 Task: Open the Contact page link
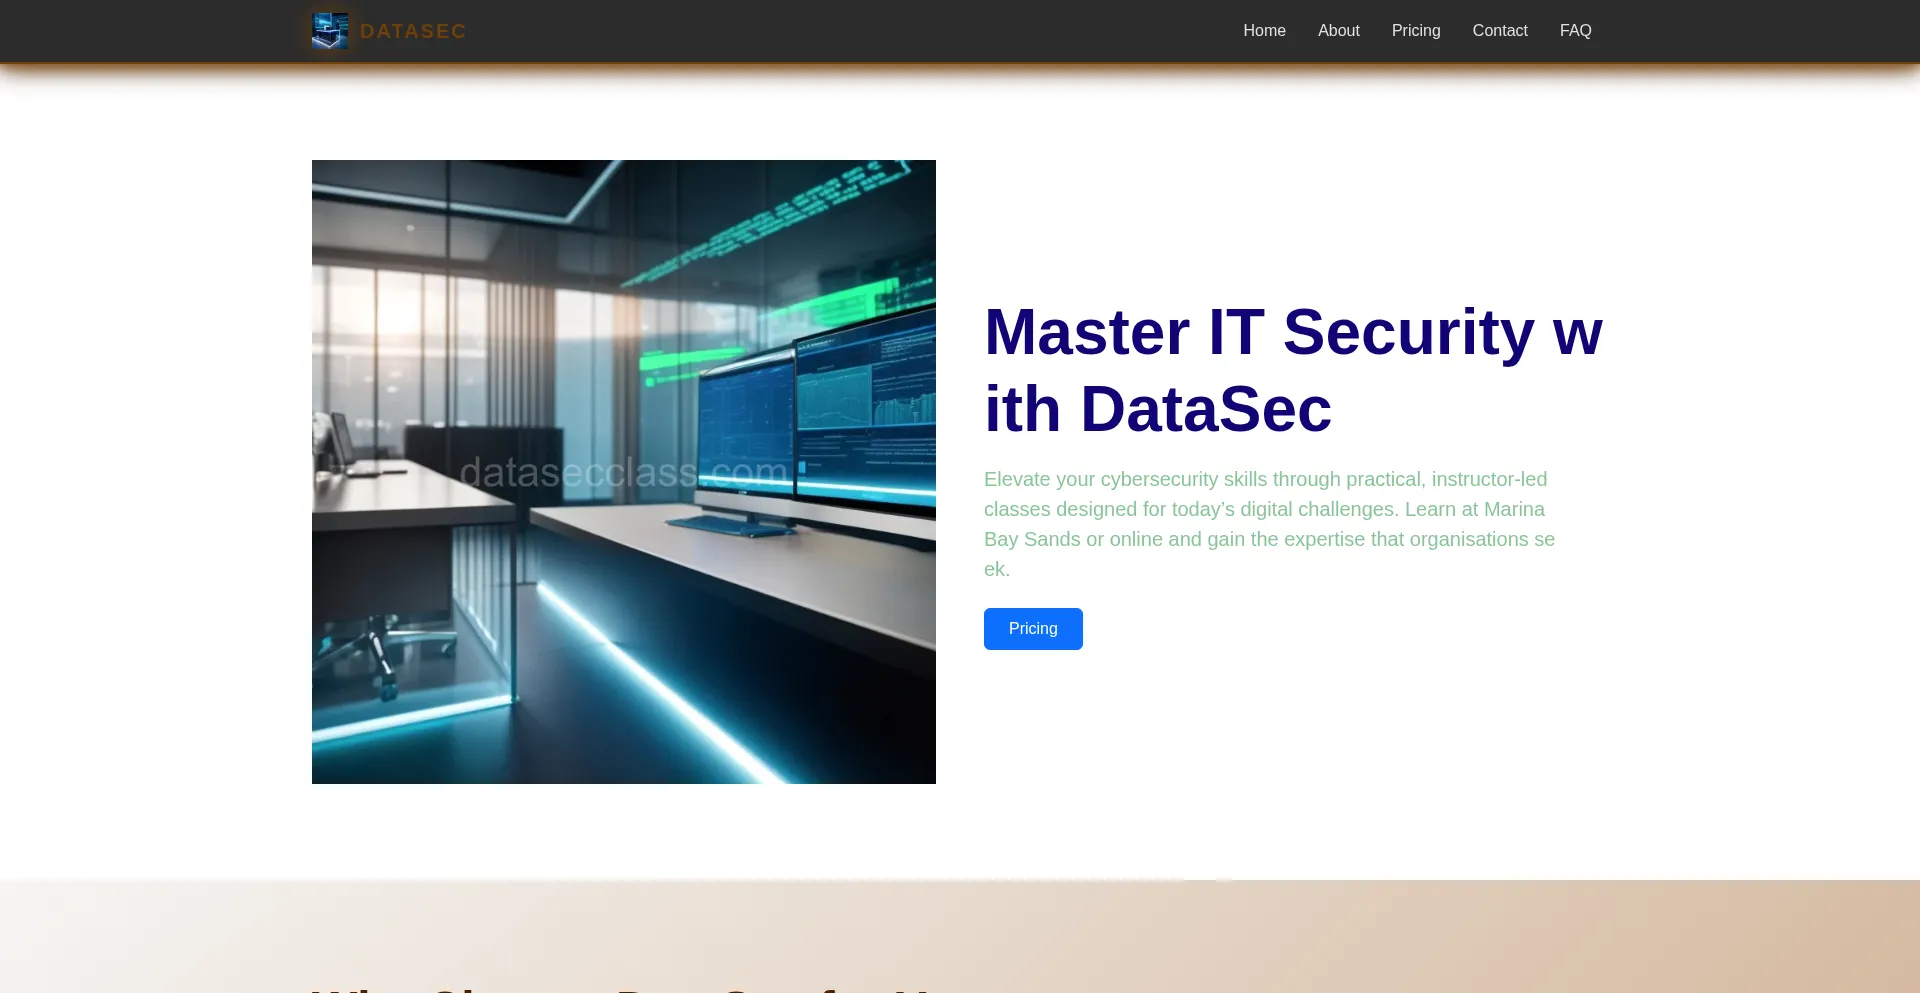[x=1499, y=31]
